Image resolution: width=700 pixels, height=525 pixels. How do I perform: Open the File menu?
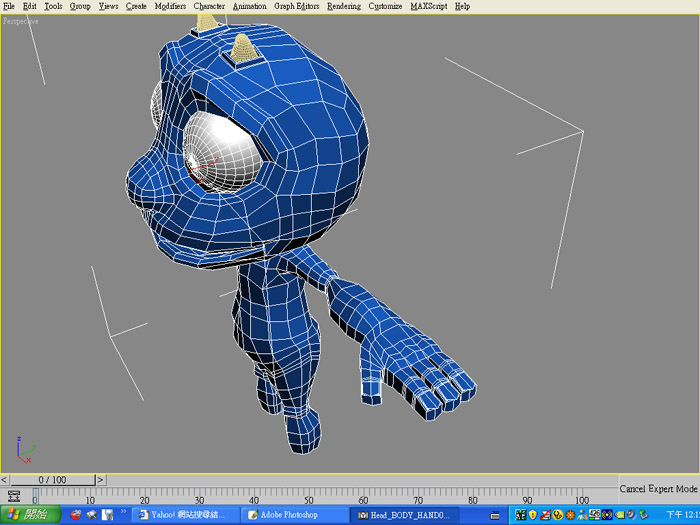coord(8,6)
